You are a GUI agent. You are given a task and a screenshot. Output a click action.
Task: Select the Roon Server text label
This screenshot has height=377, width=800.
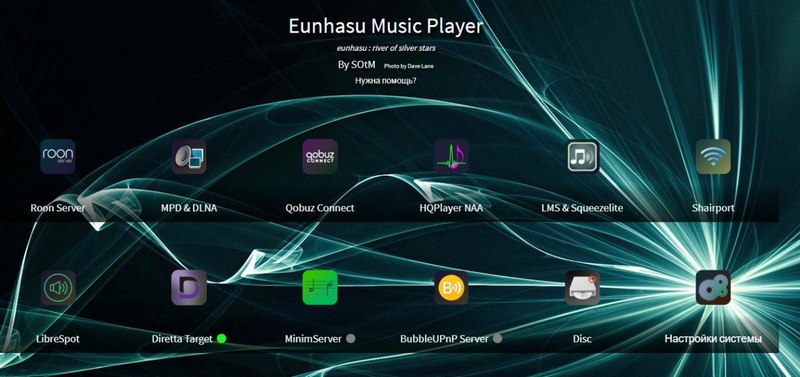tap(58, 208)
